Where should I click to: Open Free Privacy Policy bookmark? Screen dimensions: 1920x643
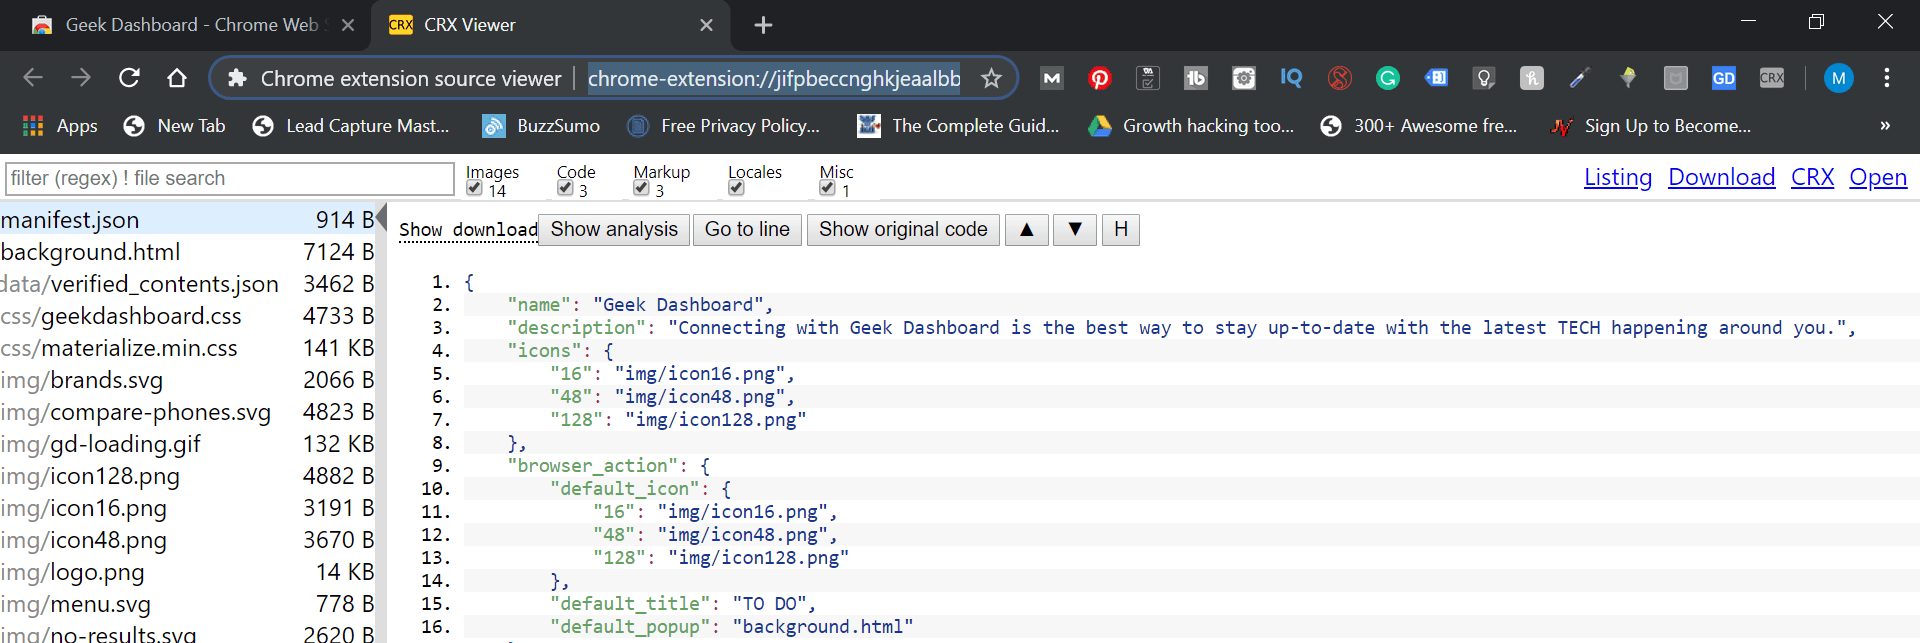coord(724,126)
